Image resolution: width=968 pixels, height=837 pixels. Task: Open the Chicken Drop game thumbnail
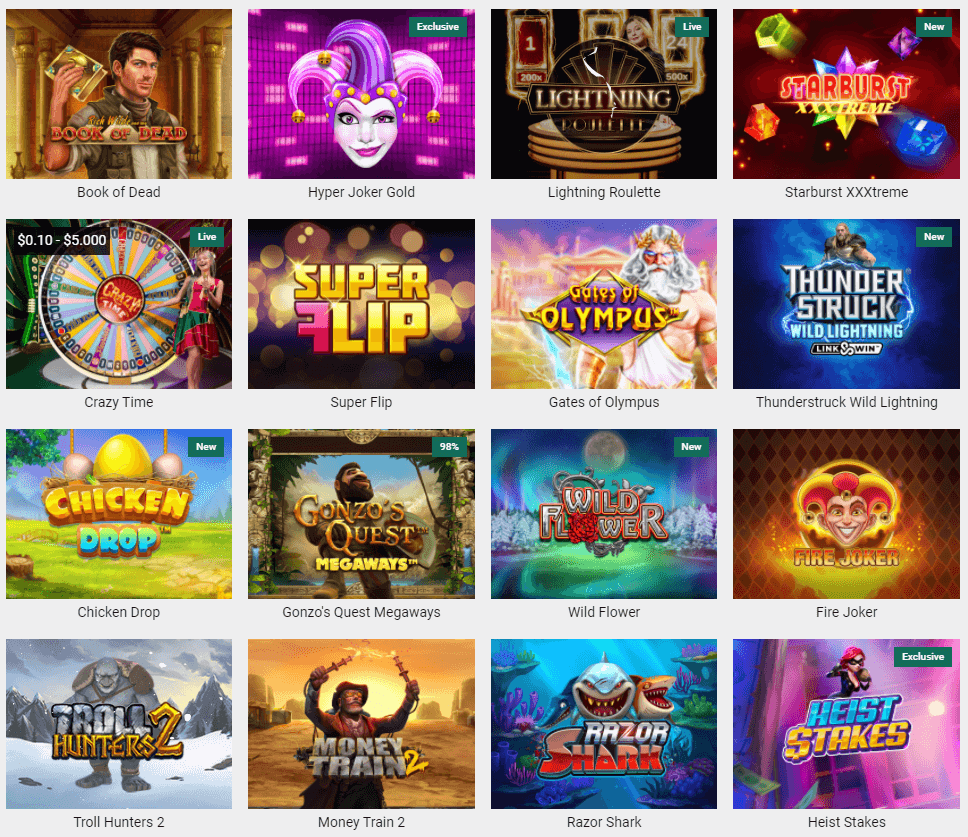pos(119,514)
